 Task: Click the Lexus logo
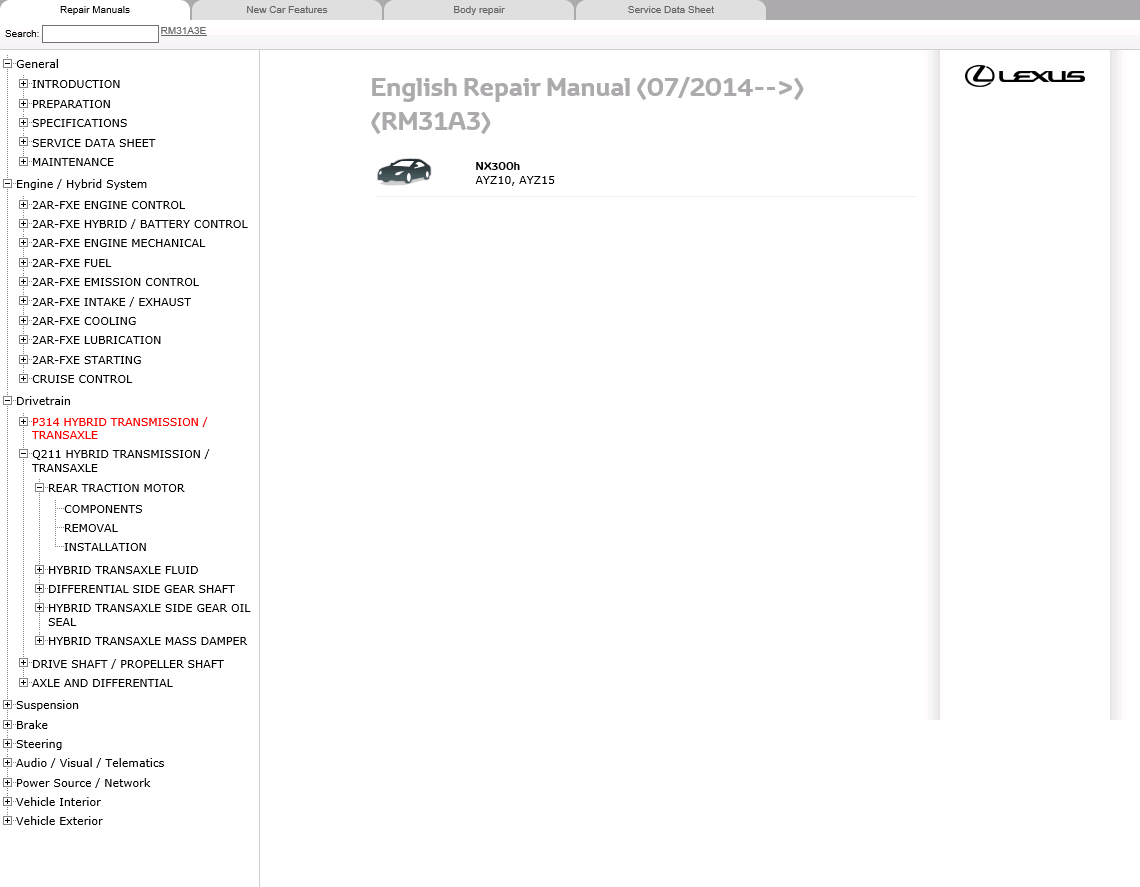coord(1024,76)
